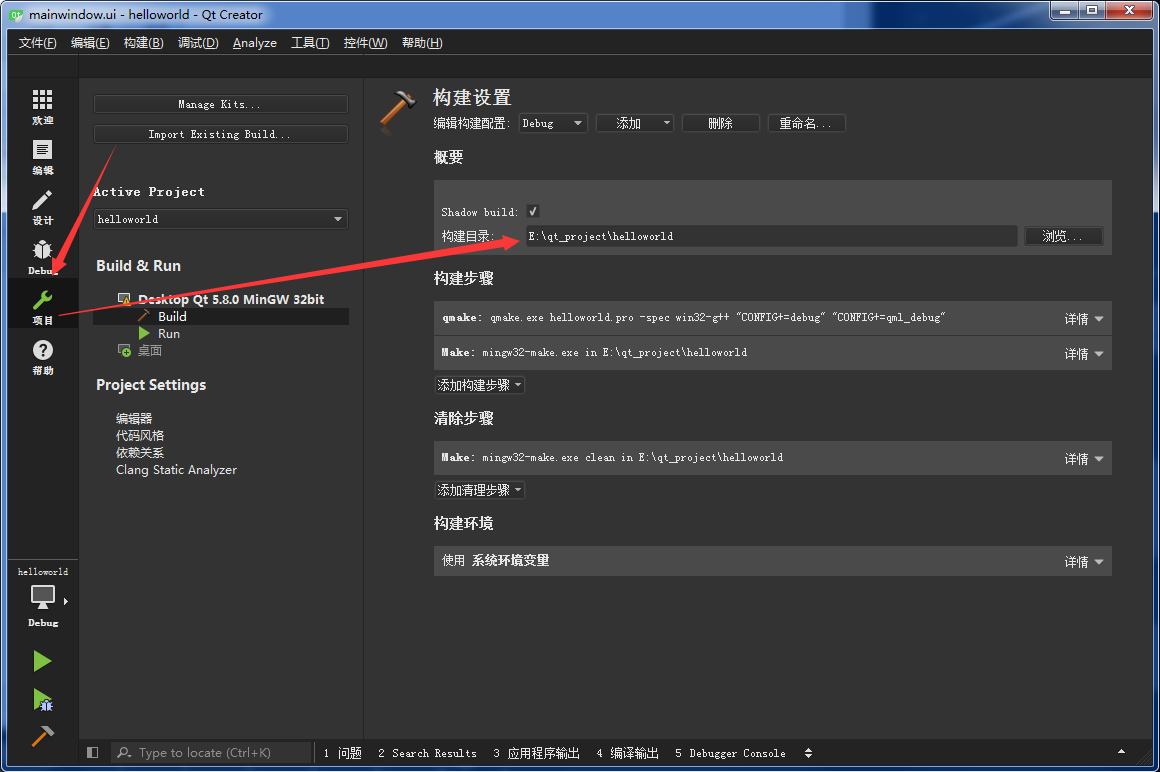1160x772 pixels.
Task: Open the 添加清理步骤 dropdown
Action: 479,490
